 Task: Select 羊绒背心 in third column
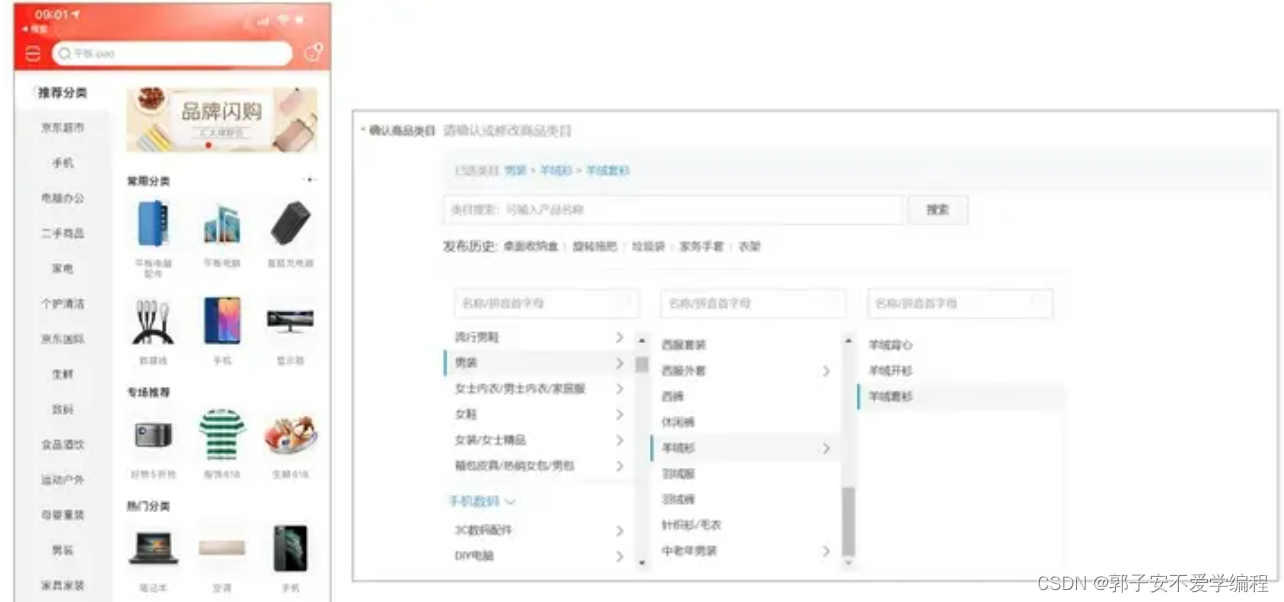pyautogui.click(x=890, y=345)
